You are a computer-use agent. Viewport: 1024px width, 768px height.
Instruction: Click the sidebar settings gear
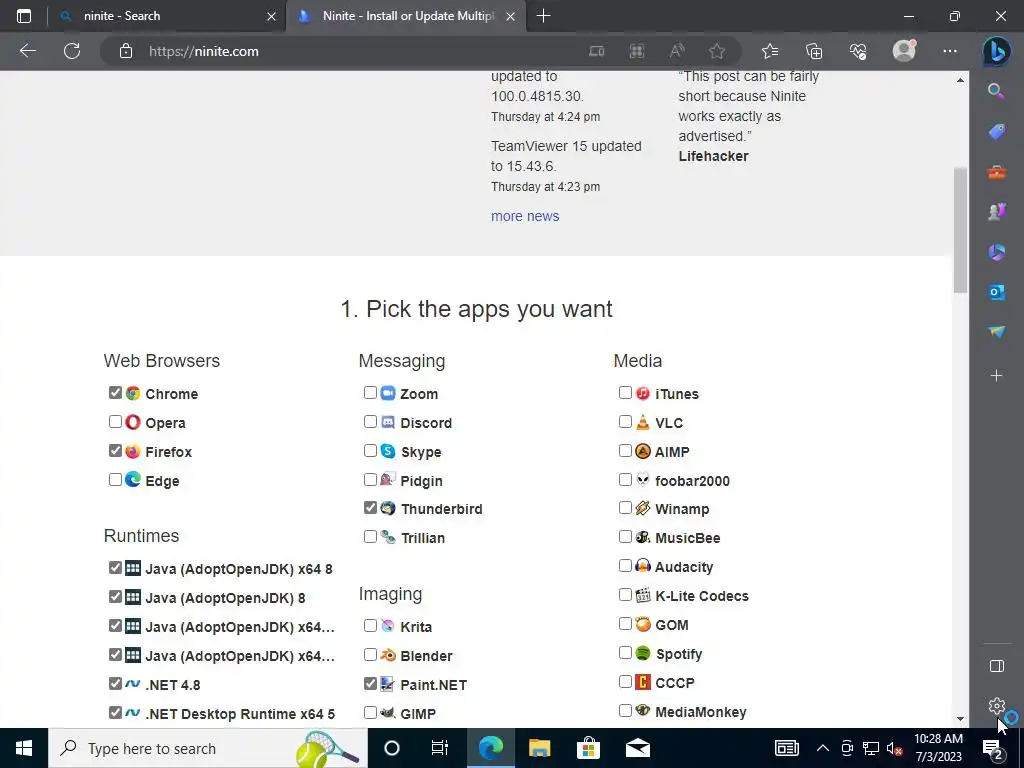[997, 705]
